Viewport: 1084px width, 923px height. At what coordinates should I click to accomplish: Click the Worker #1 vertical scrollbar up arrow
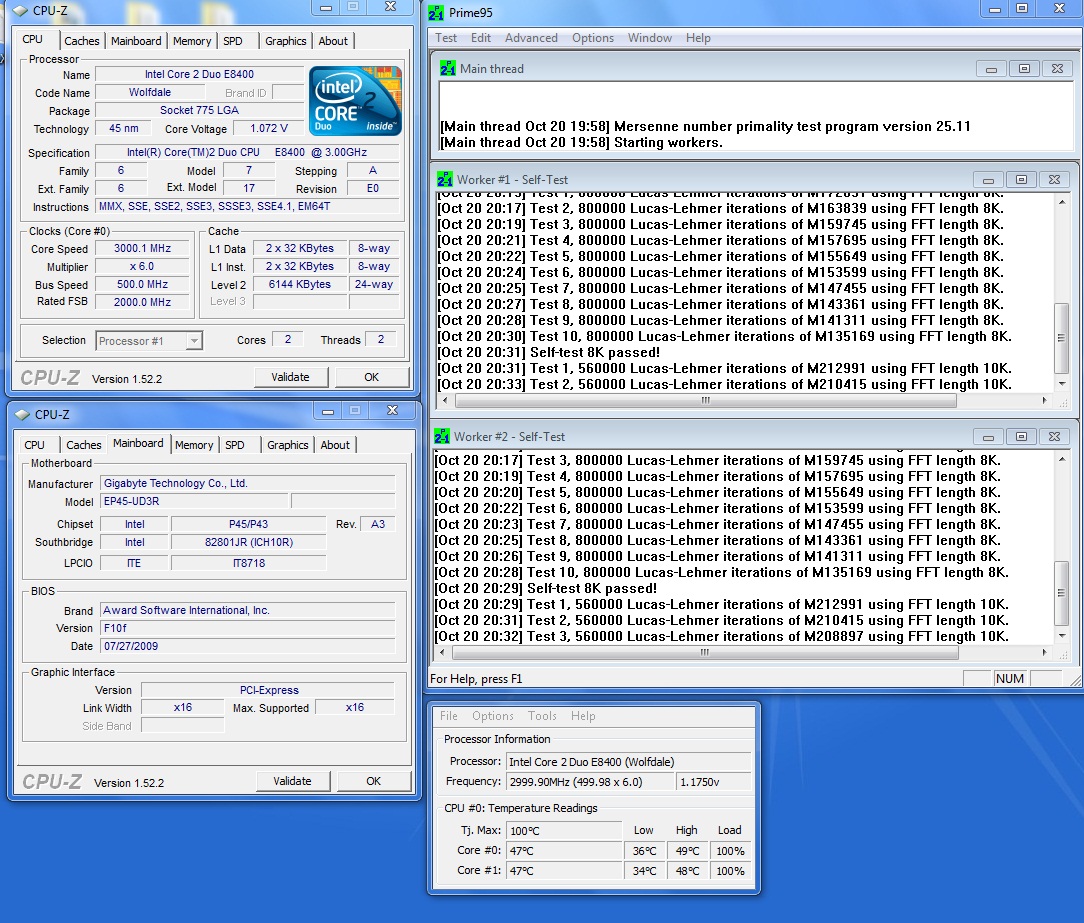pos(1061,202)
